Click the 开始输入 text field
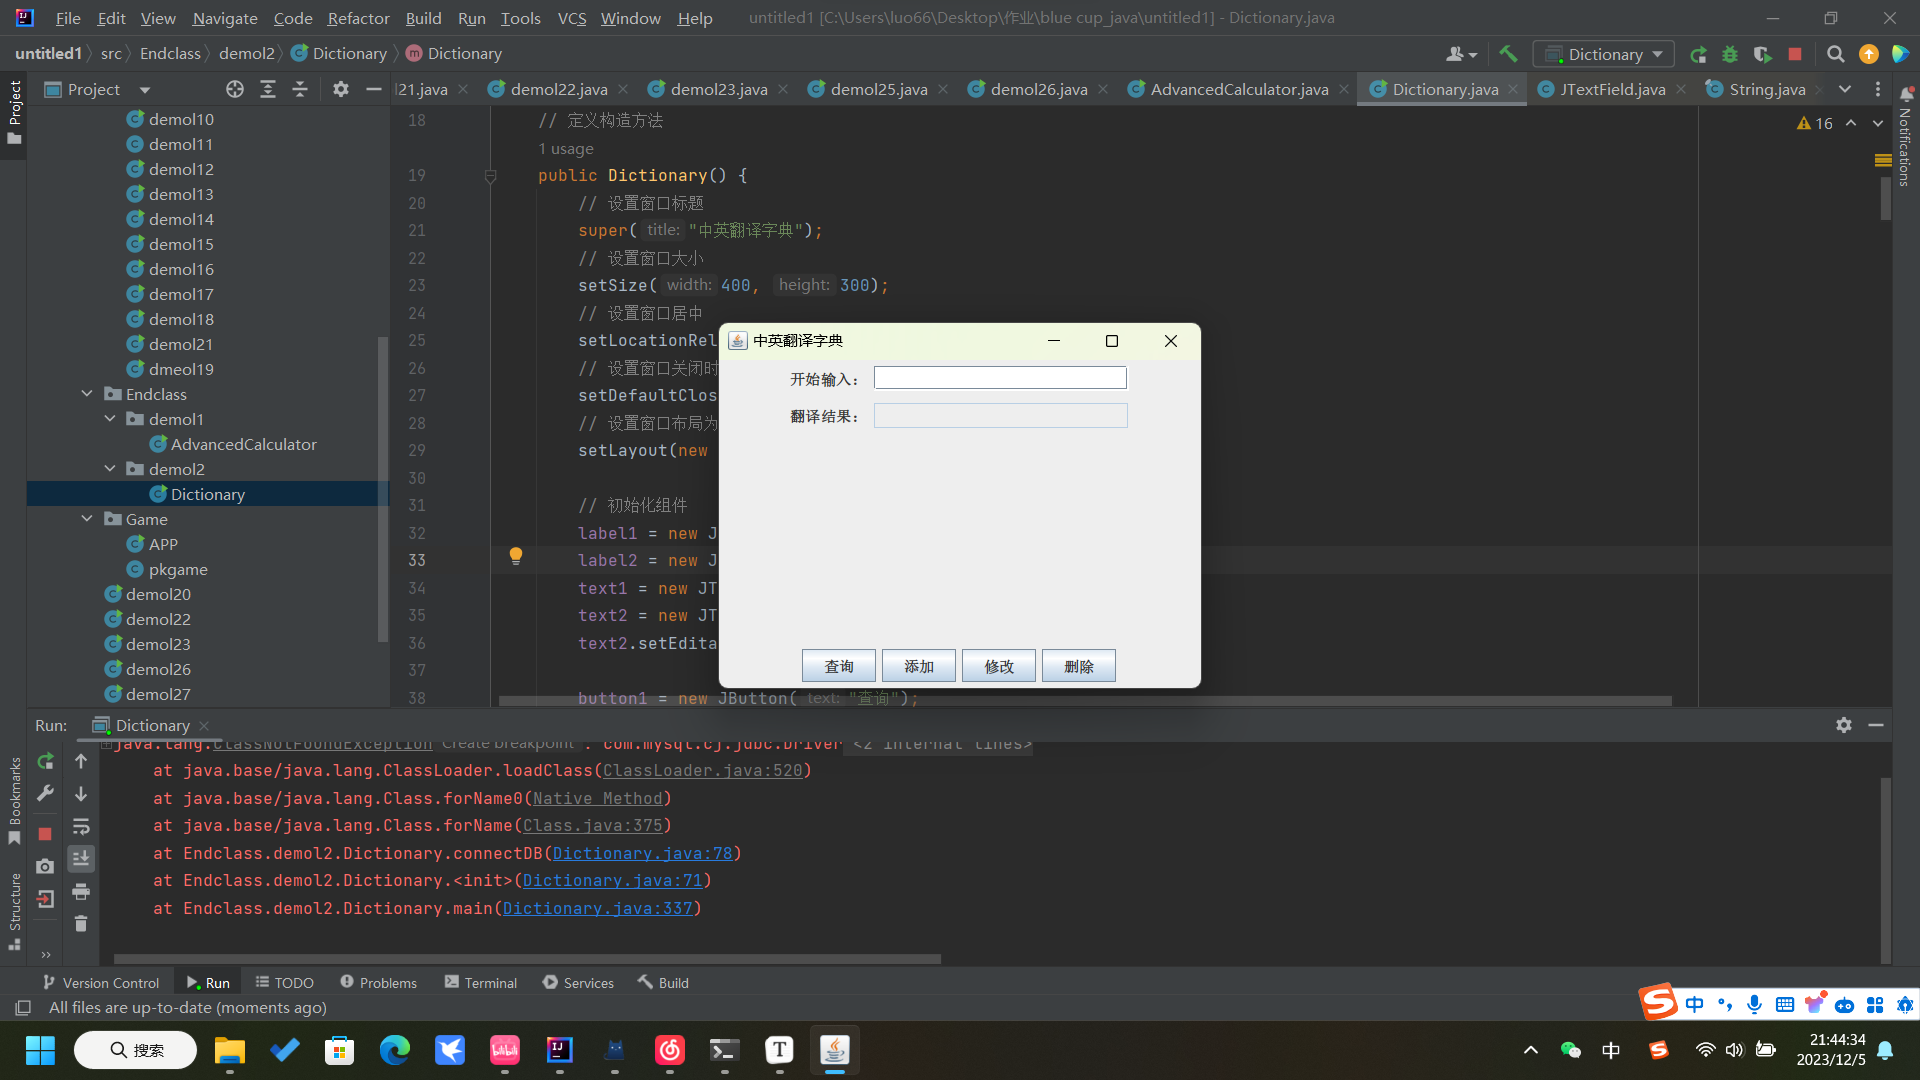The width and height of the screenshot is (1920, 1080). point(1000,378)
